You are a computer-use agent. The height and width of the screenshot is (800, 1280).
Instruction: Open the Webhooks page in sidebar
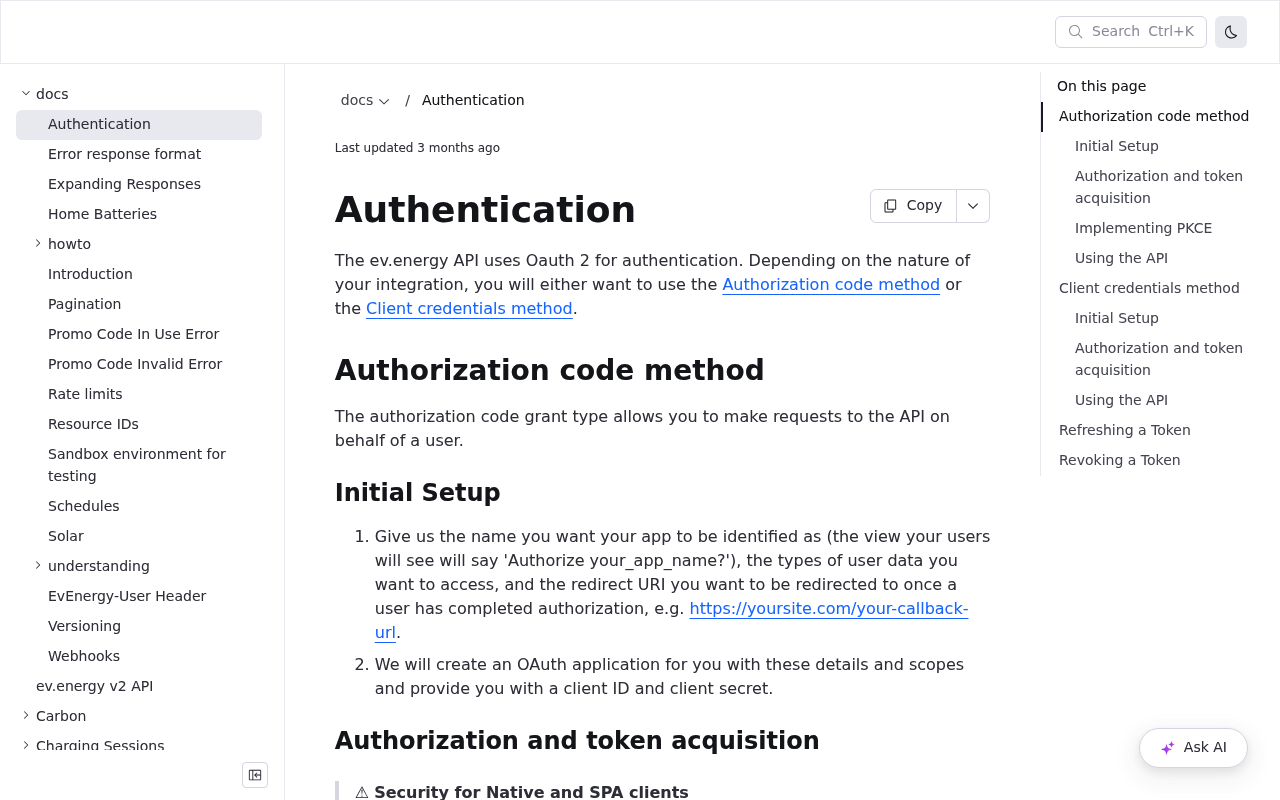(84, 656)
